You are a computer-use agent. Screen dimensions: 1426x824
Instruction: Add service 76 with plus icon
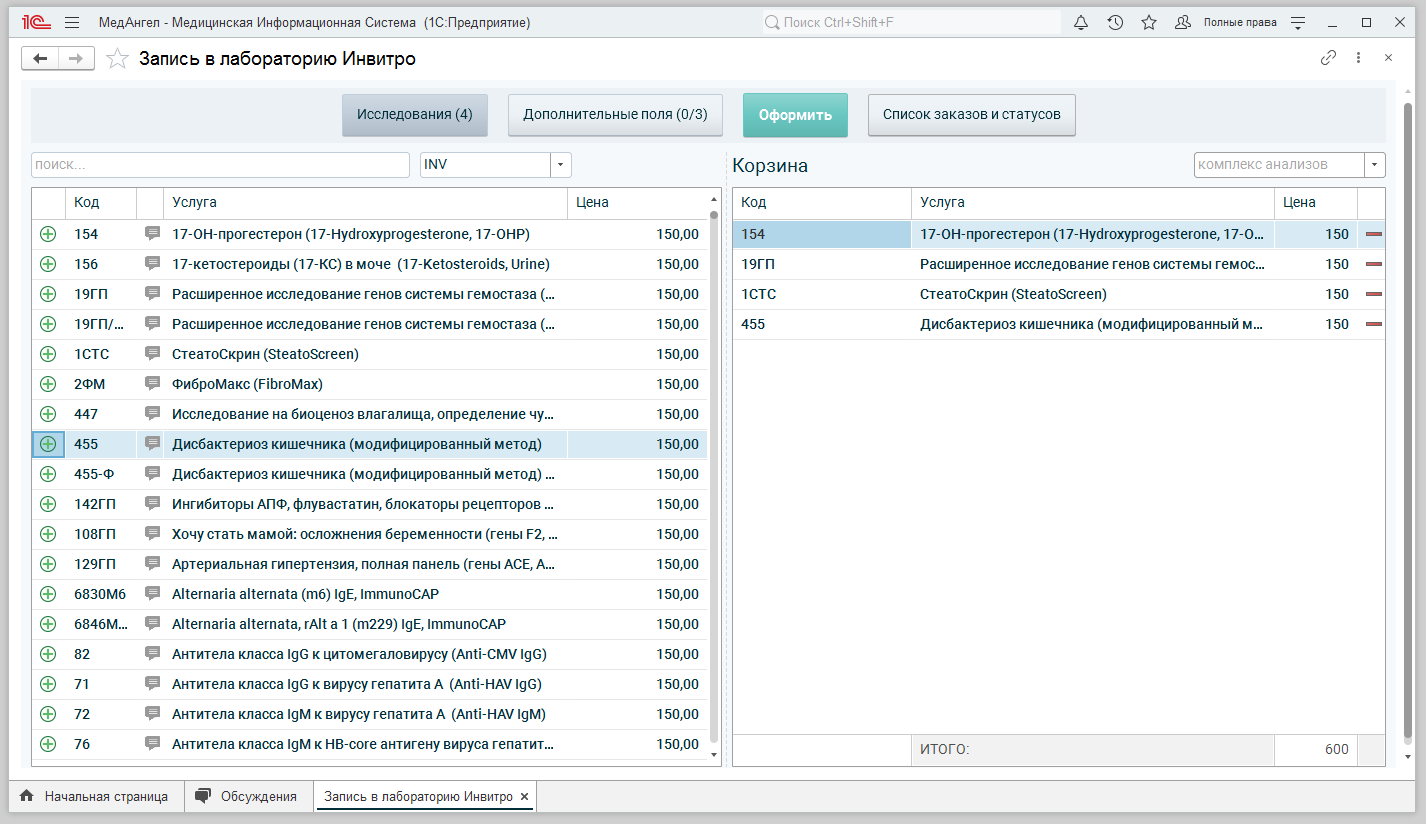(48, 744)
